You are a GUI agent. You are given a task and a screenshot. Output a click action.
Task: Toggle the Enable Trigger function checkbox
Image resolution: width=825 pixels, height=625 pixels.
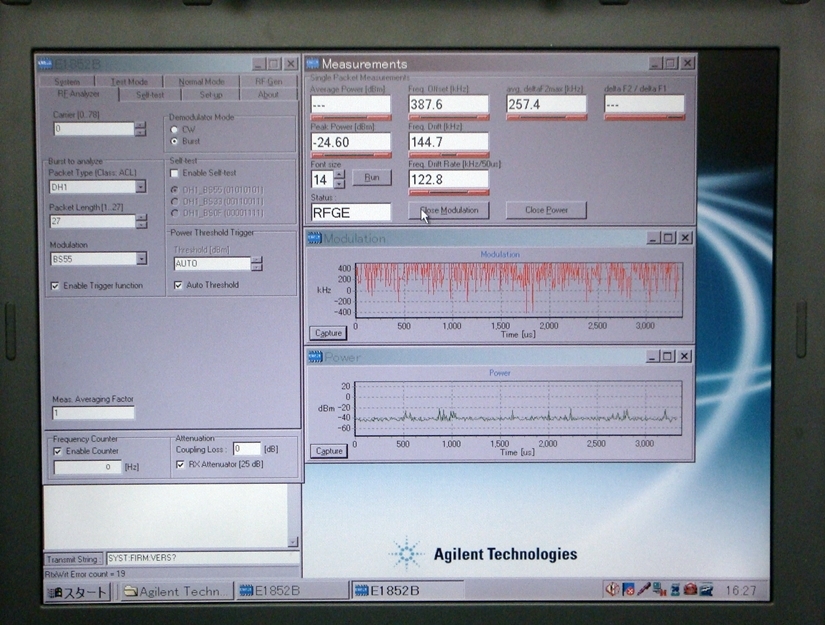tap(55, 286)
